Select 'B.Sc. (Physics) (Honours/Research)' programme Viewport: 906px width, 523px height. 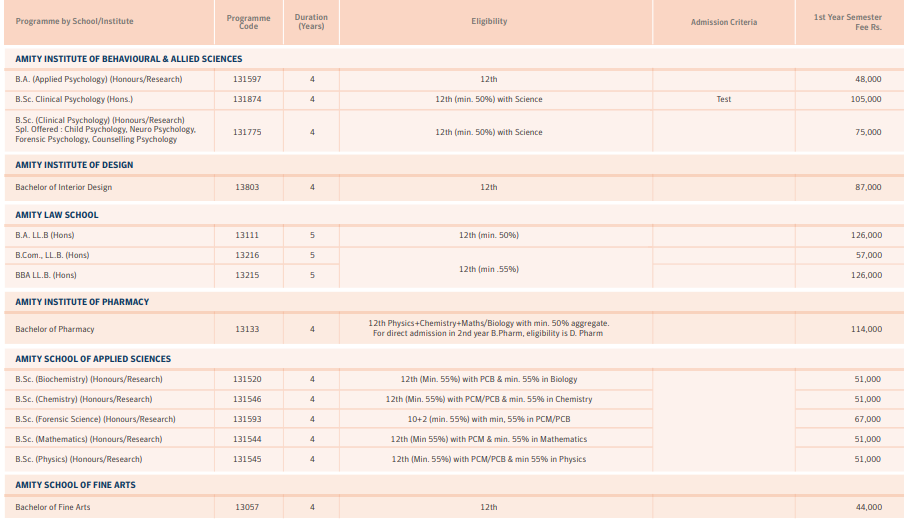pyautogui.click(x=79, y=459)
